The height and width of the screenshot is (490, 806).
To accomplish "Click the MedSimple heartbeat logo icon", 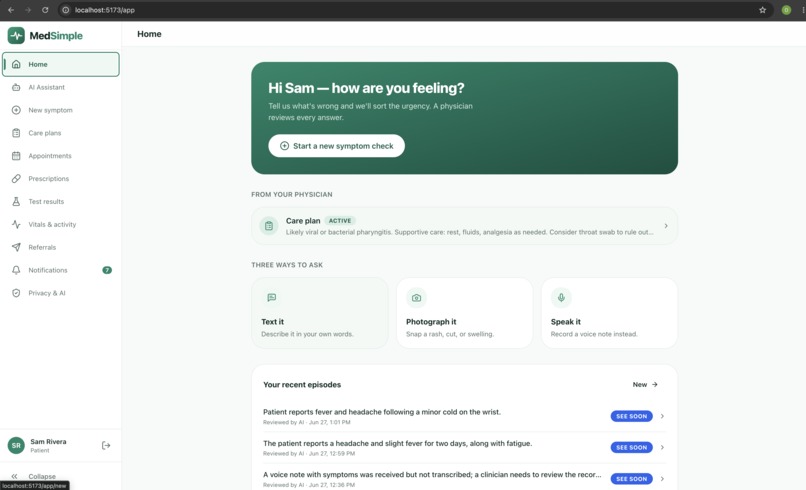I will tap(16, 35).
